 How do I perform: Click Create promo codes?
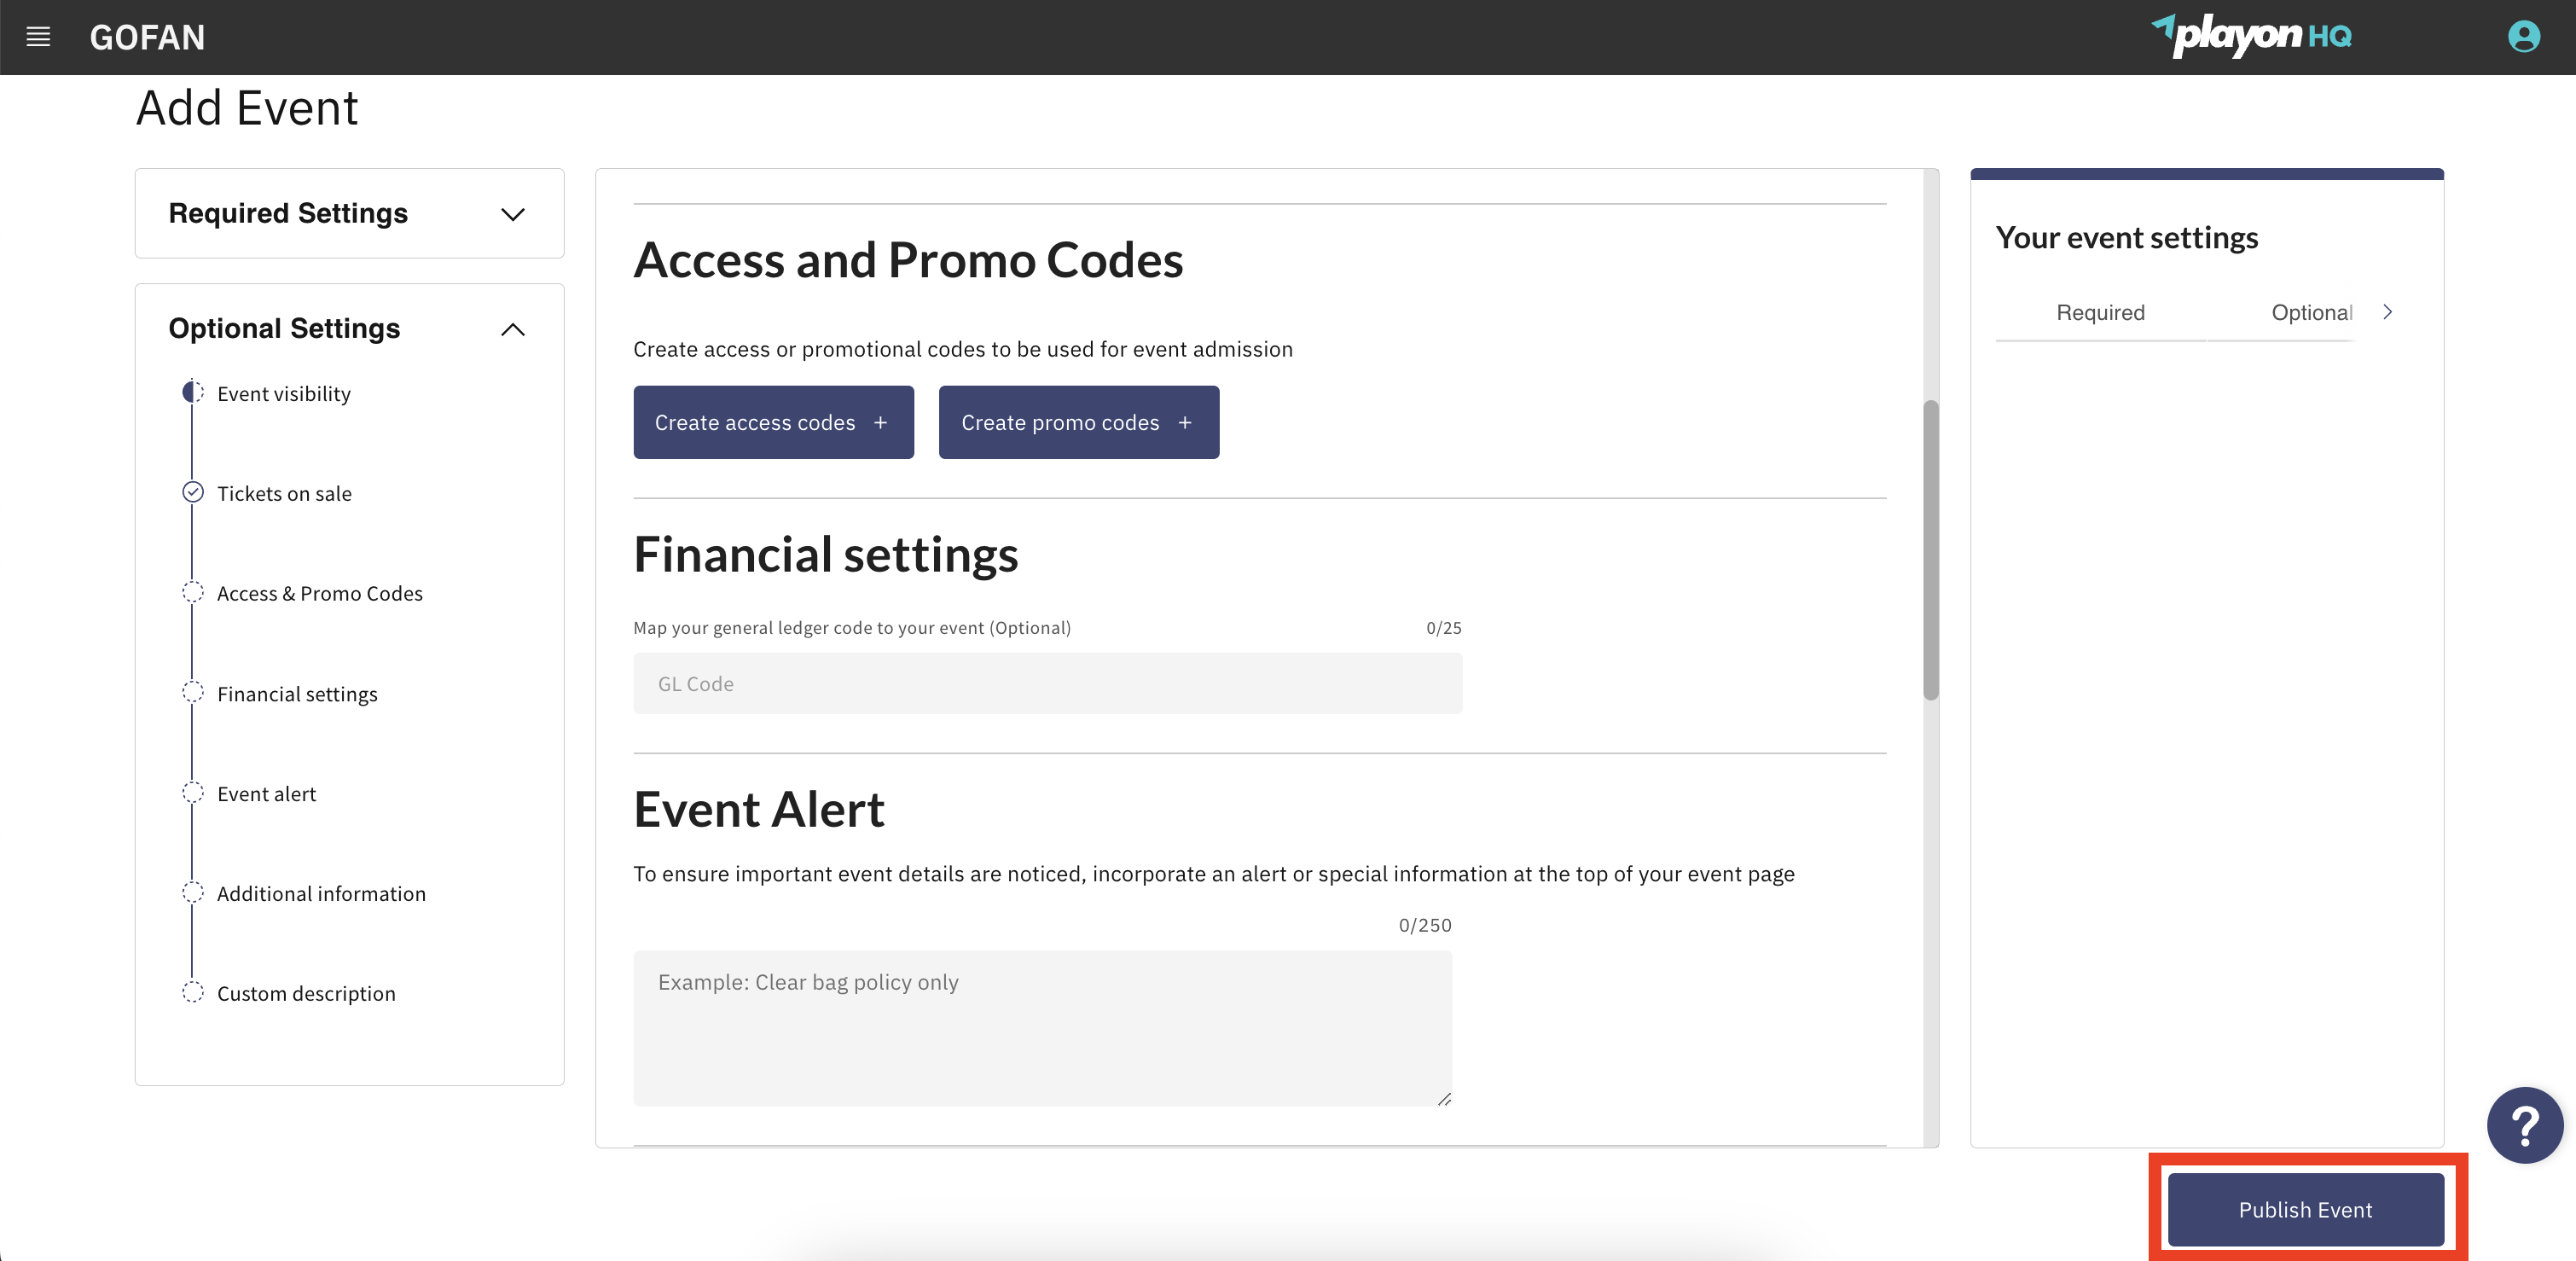coord(1078,422)
